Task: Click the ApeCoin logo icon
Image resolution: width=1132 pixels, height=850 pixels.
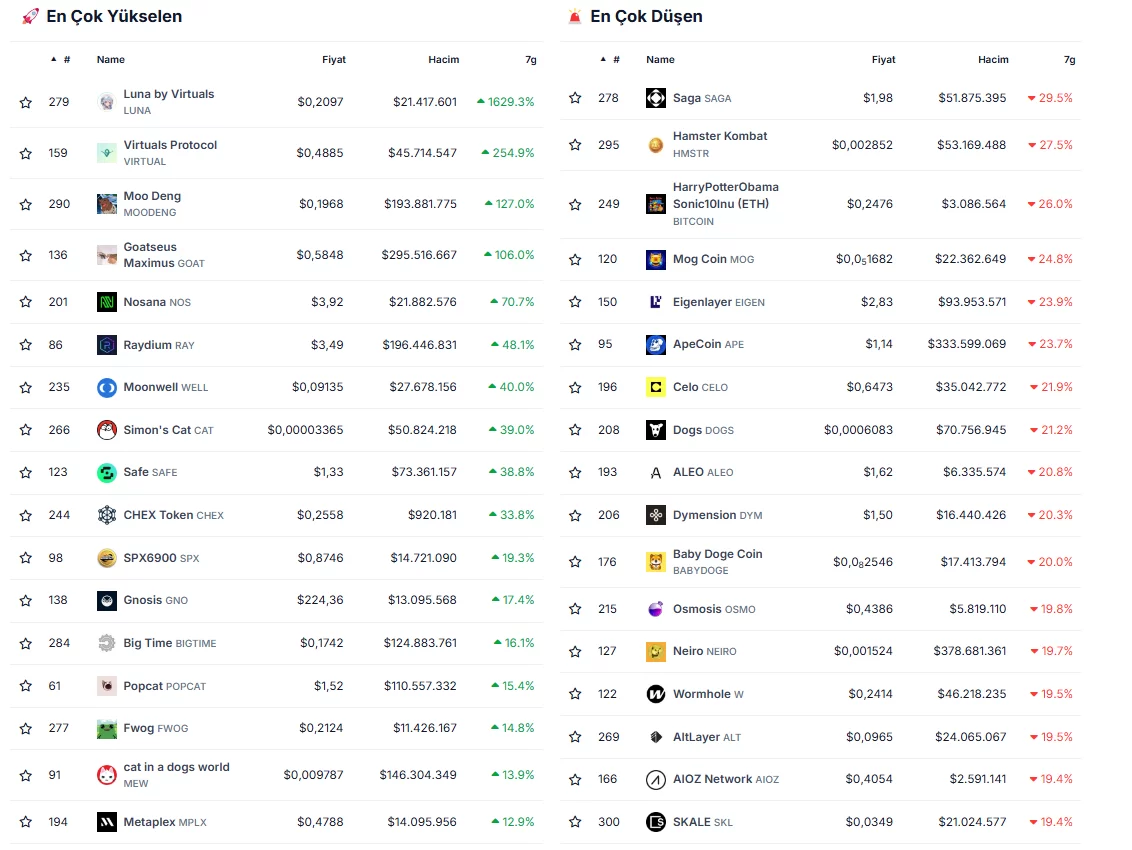Action: (x=656, y=344)
